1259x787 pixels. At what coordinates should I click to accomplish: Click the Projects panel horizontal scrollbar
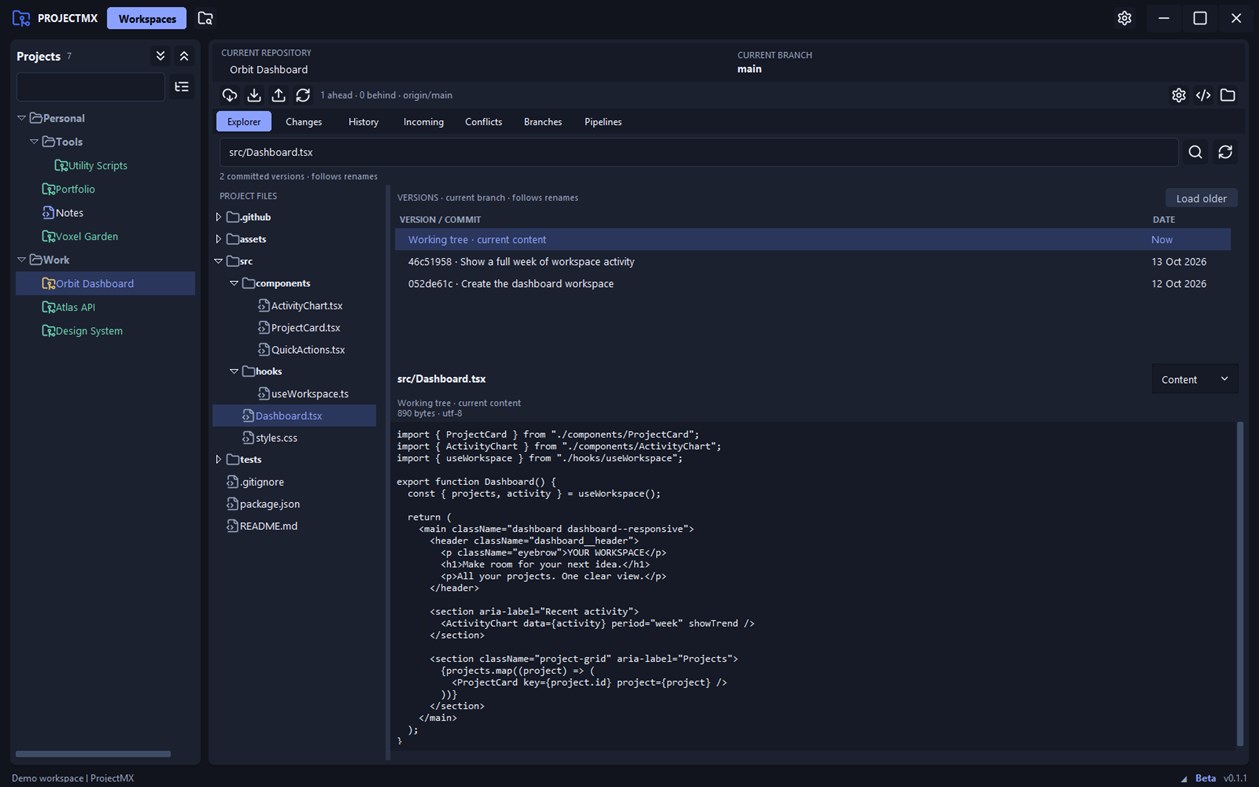click(93, 754)
